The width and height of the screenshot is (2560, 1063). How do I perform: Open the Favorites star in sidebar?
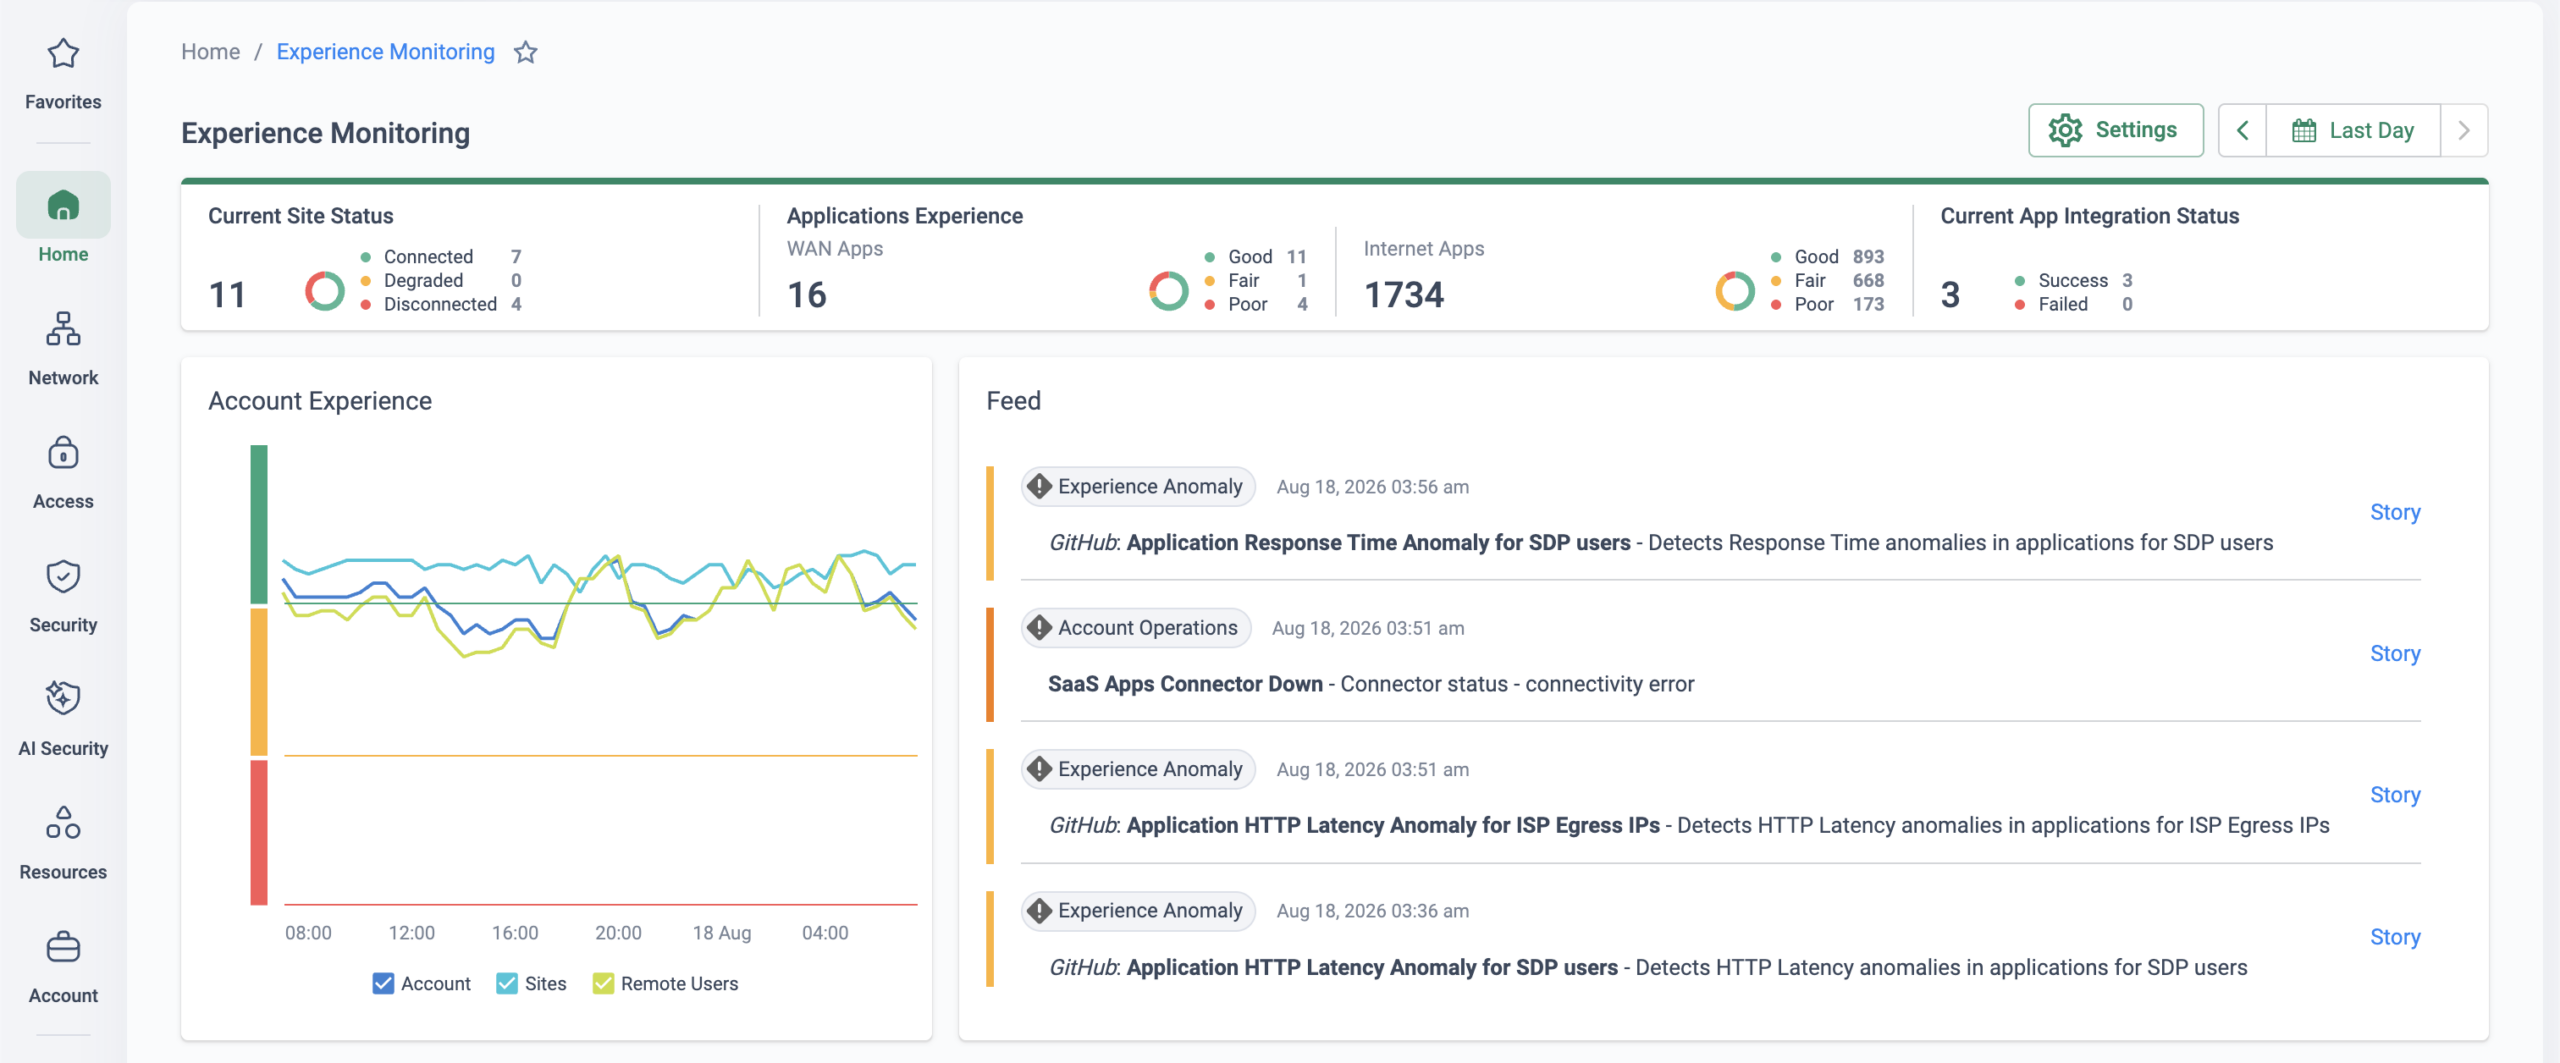[x=63, y=53]
